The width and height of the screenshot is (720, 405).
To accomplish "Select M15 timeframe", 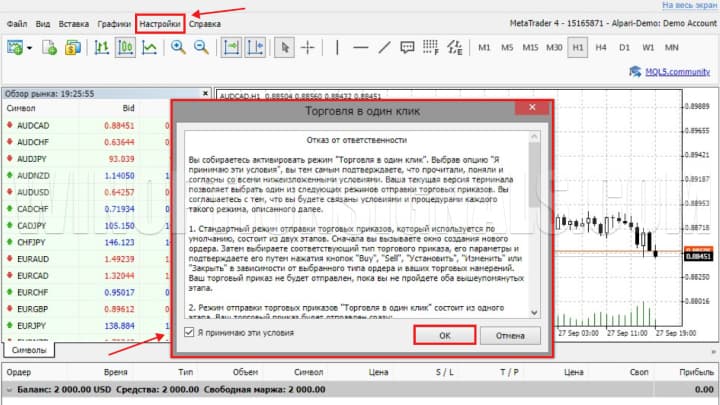I will tap(530, 47).
